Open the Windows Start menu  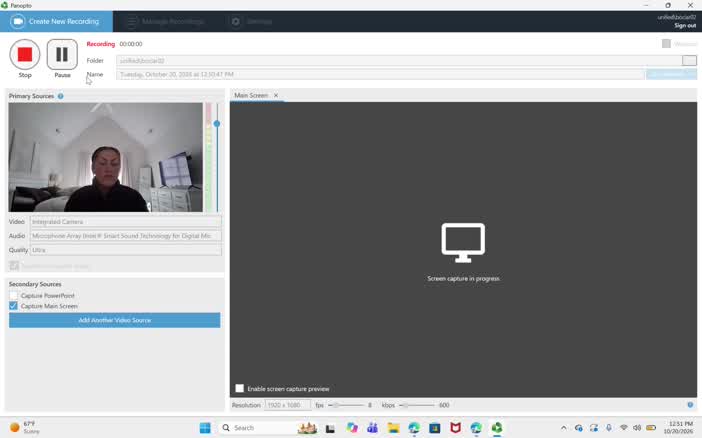click(205, 428)
